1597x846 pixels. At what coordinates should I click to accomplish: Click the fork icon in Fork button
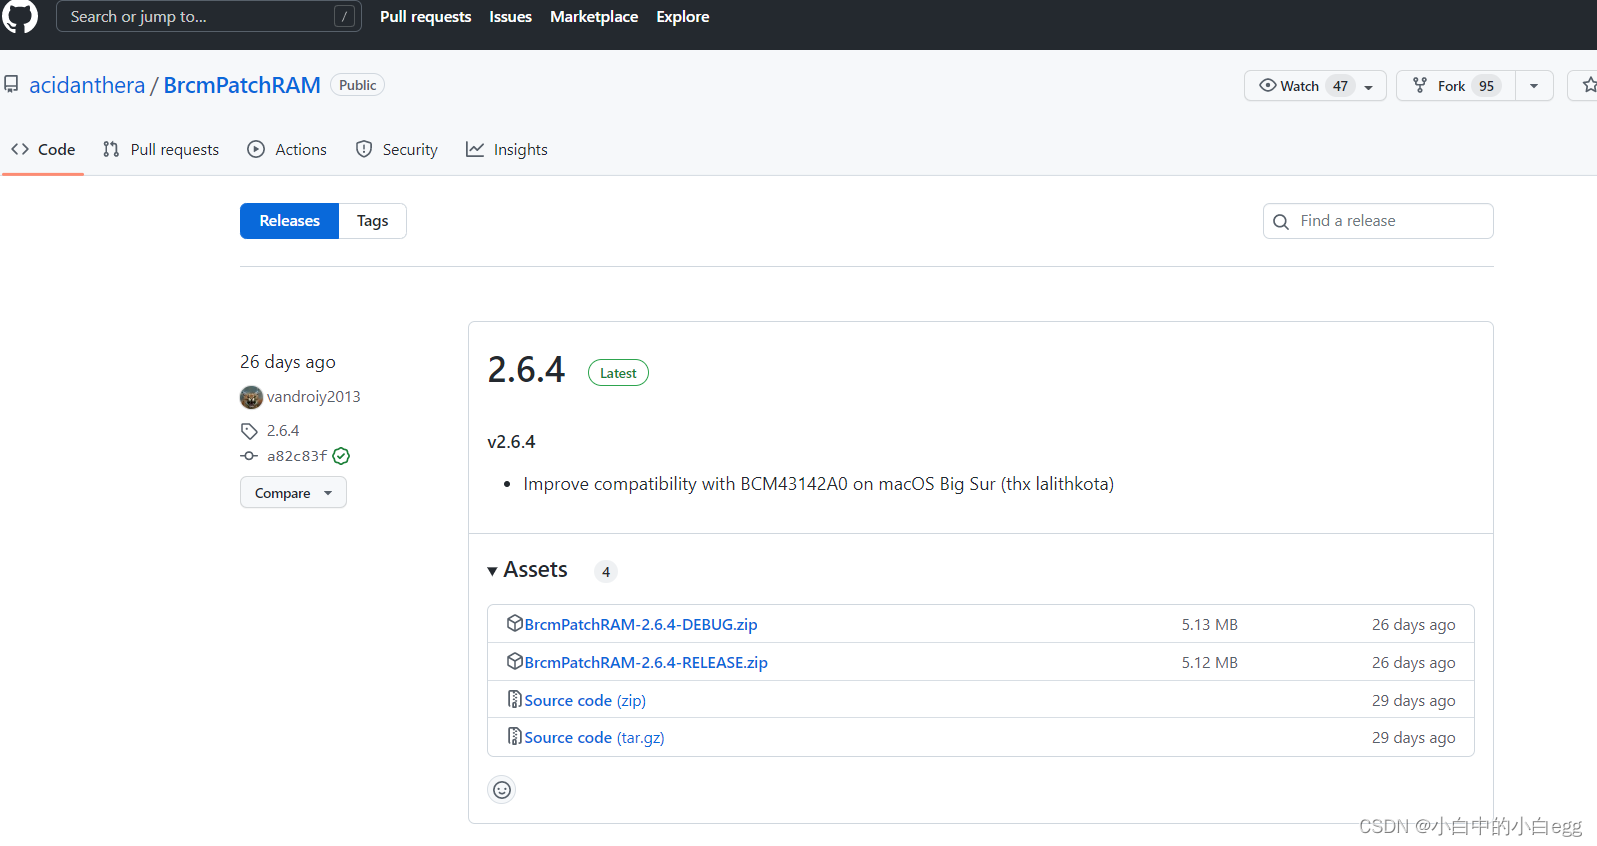(1420, 85)
